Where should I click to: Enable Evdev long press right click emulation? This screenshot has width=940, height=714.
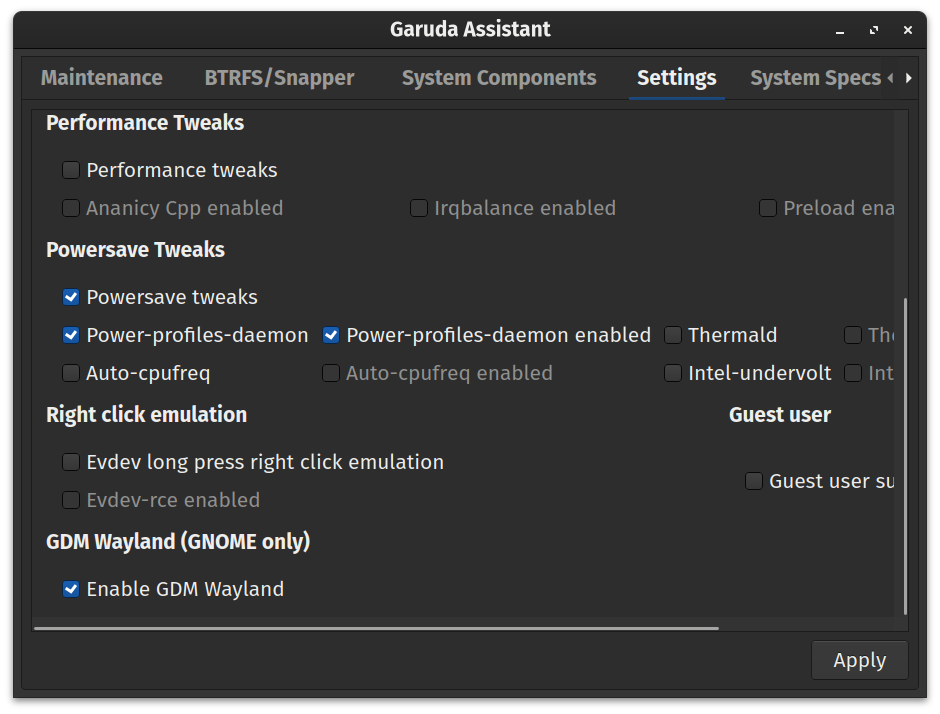[x=71, y=462]
